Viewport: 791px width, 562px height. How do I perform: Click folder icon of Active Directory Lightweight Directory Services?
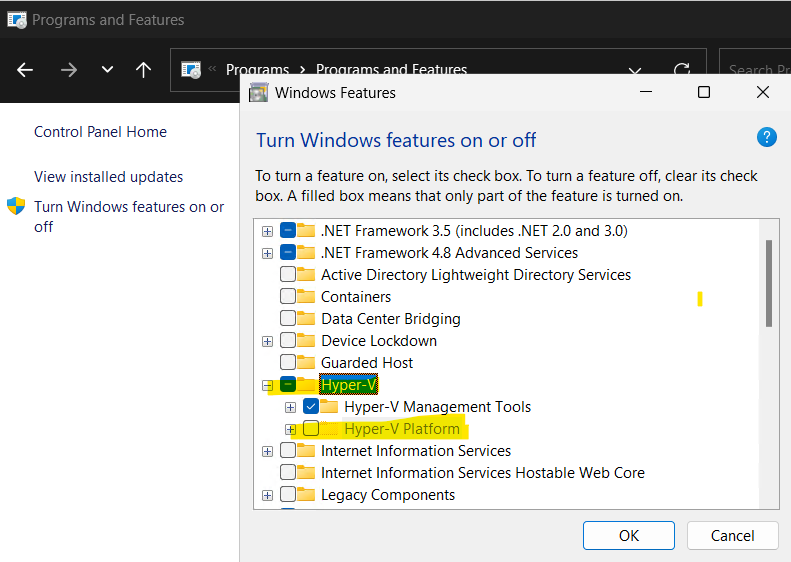[x=306, y=274]
